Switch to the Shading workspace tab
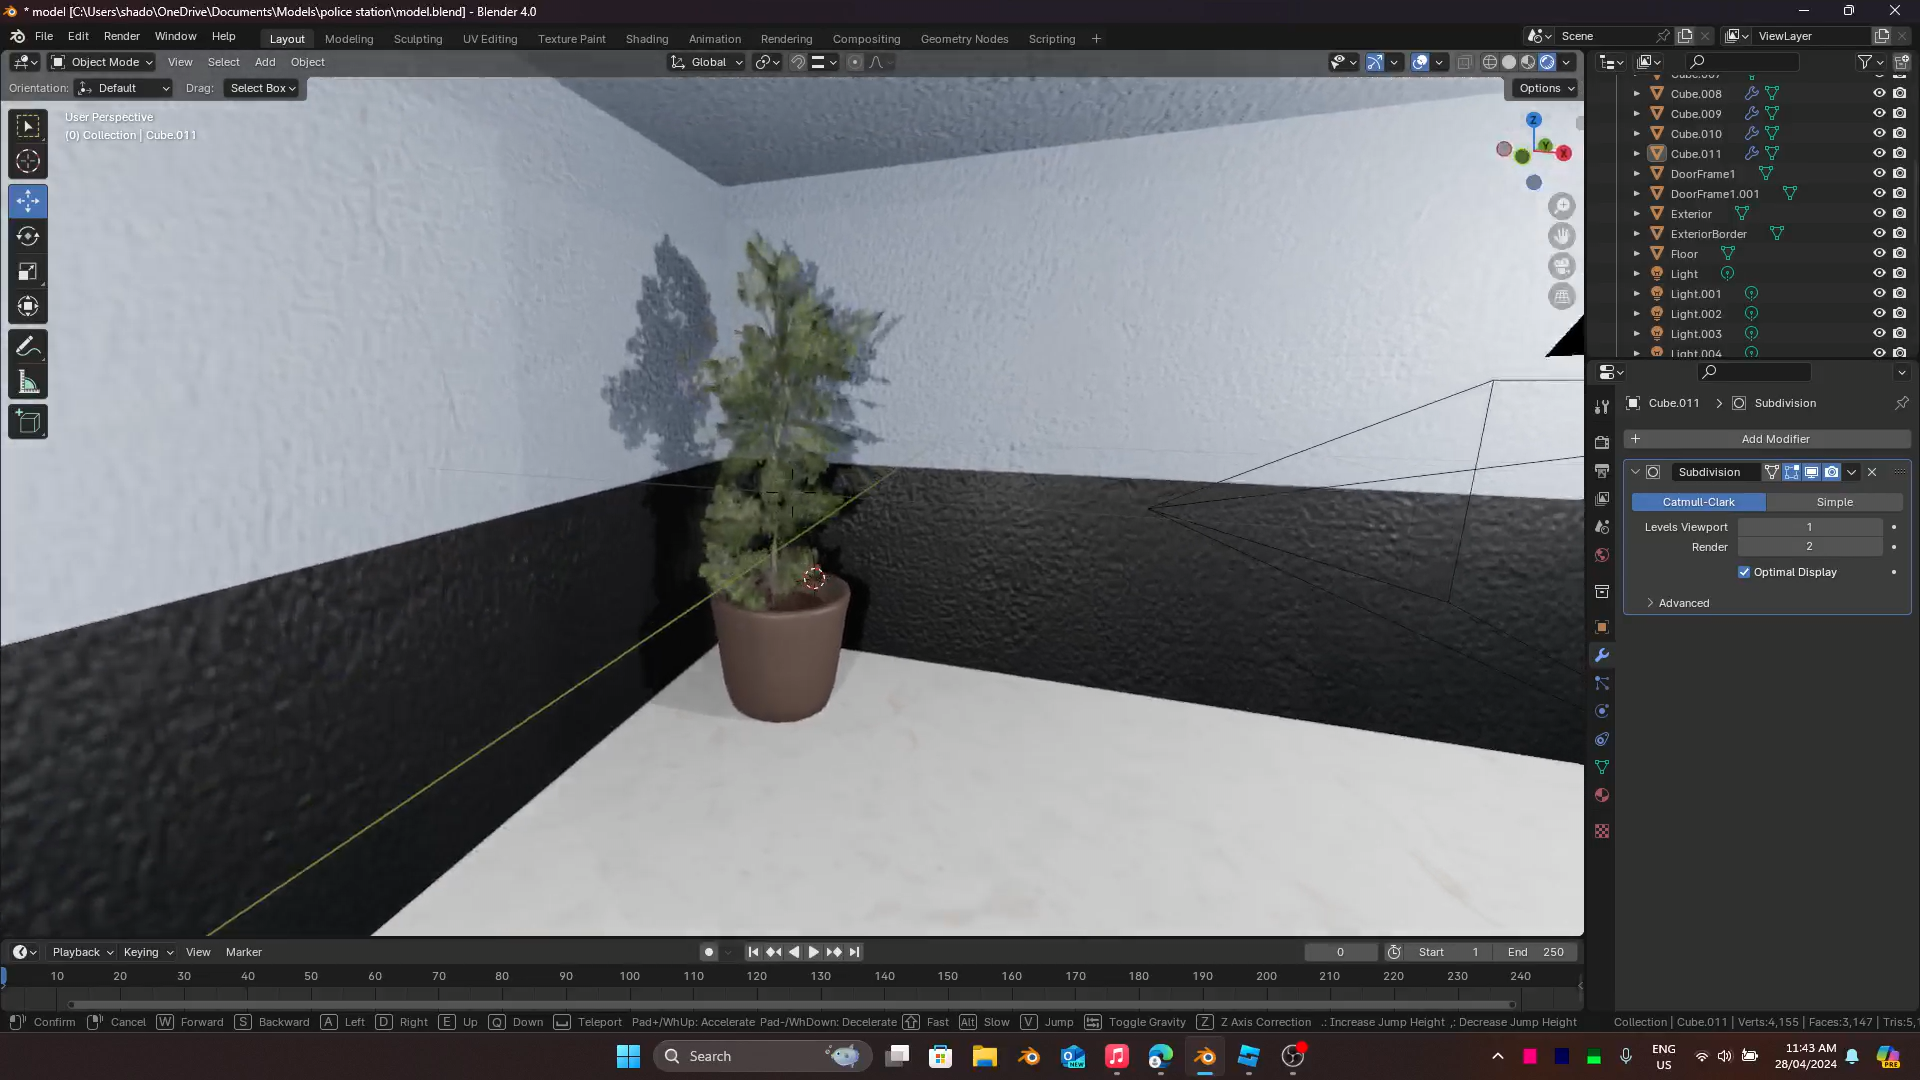 (x=646, y=39)
